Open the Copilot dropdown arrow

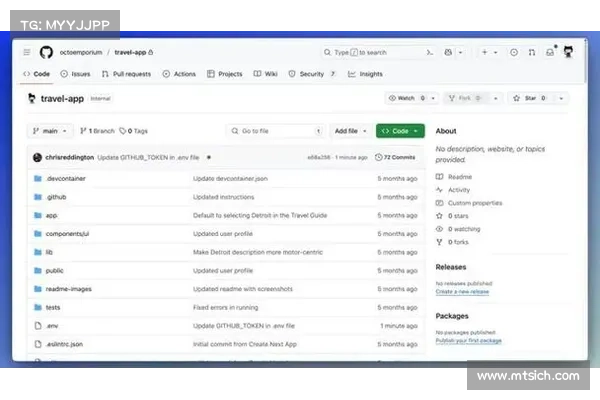(x=461, y=52)
